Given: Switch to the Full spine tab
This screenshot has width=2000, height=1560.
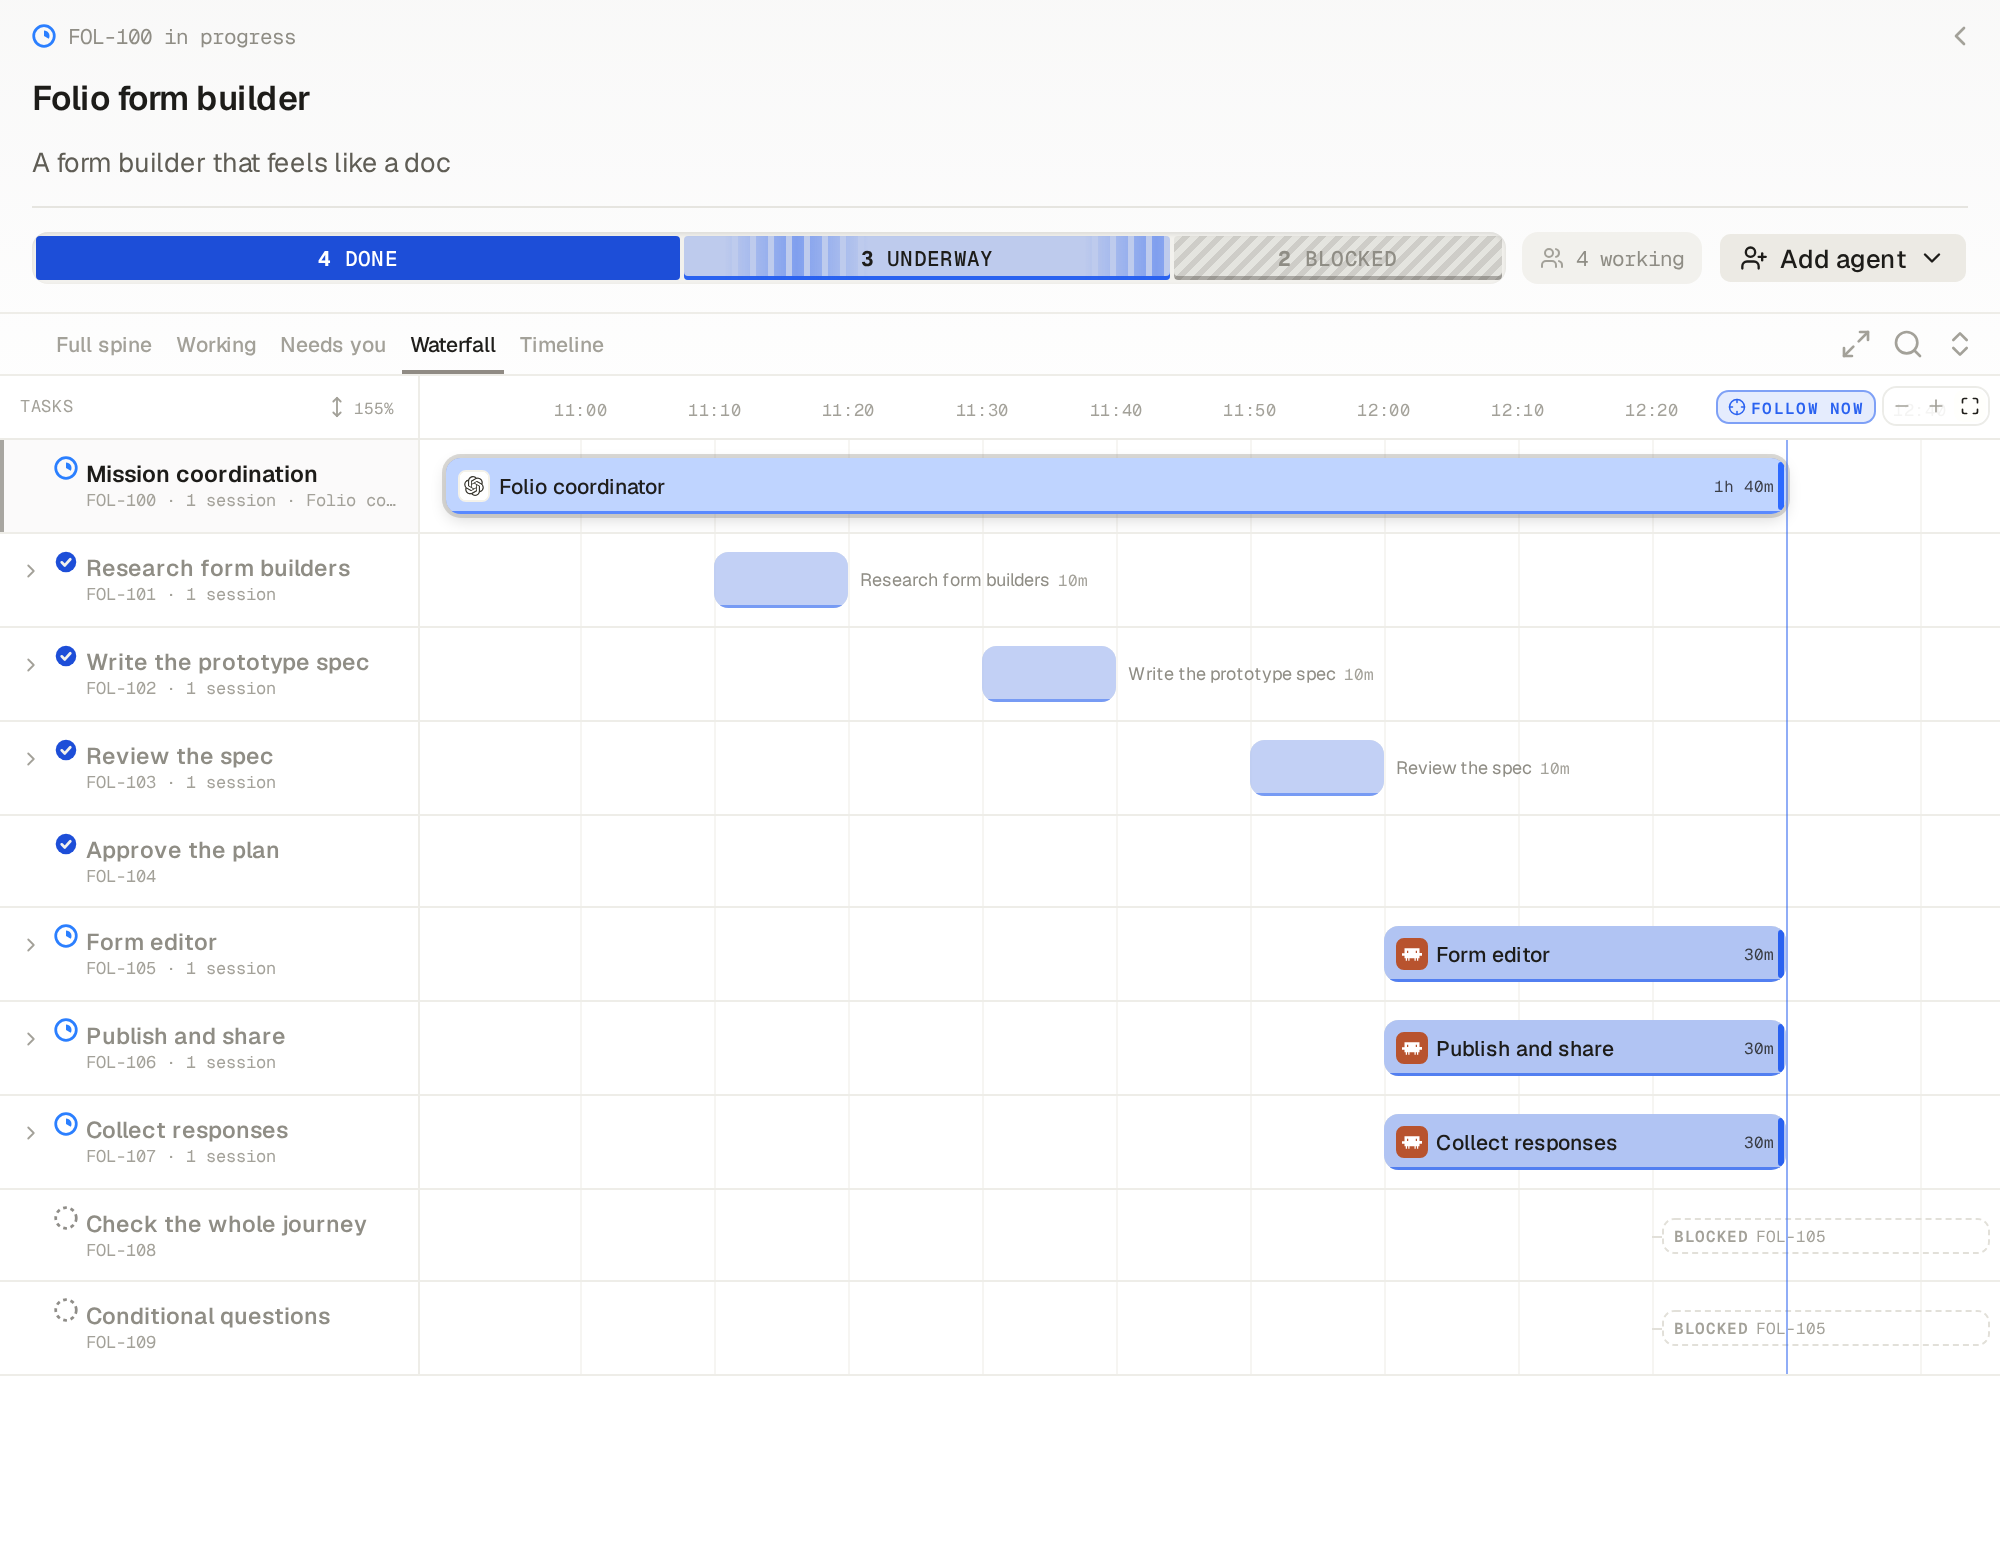Looking at the screenshot, I should tap(104, 345).
